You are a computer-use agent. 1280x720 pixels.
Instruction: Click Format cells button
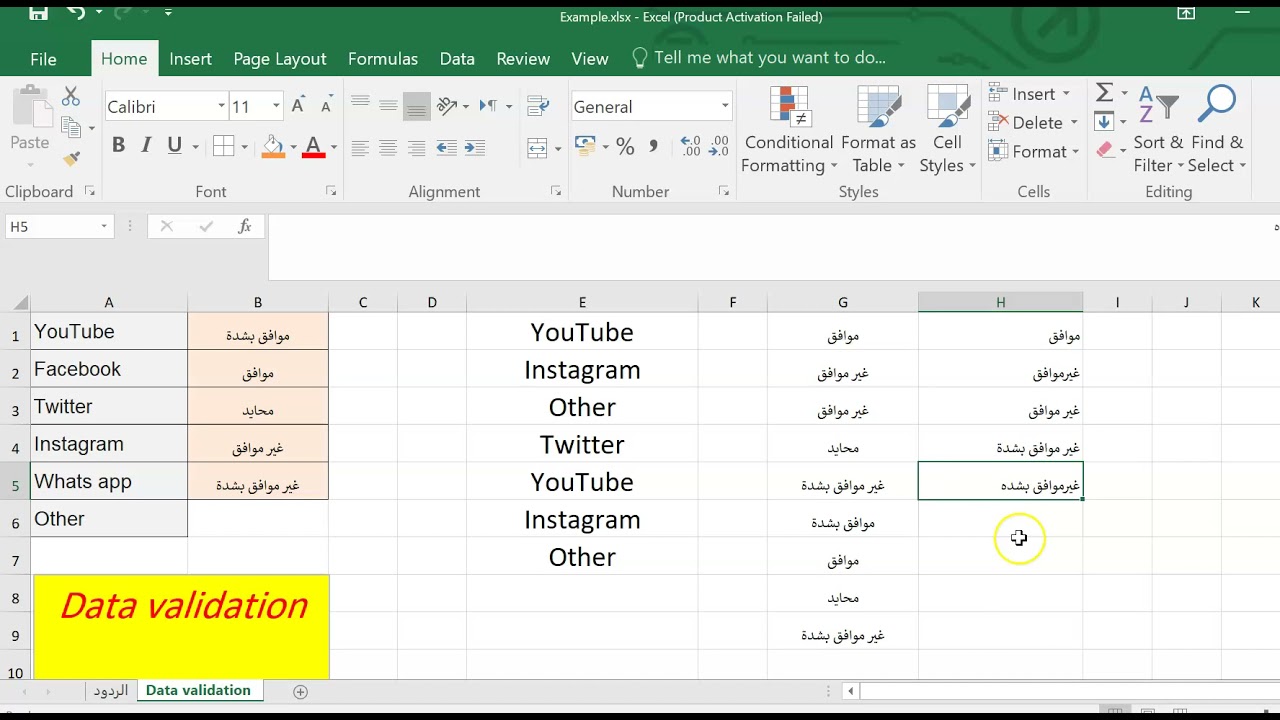tap(1034, 152)
